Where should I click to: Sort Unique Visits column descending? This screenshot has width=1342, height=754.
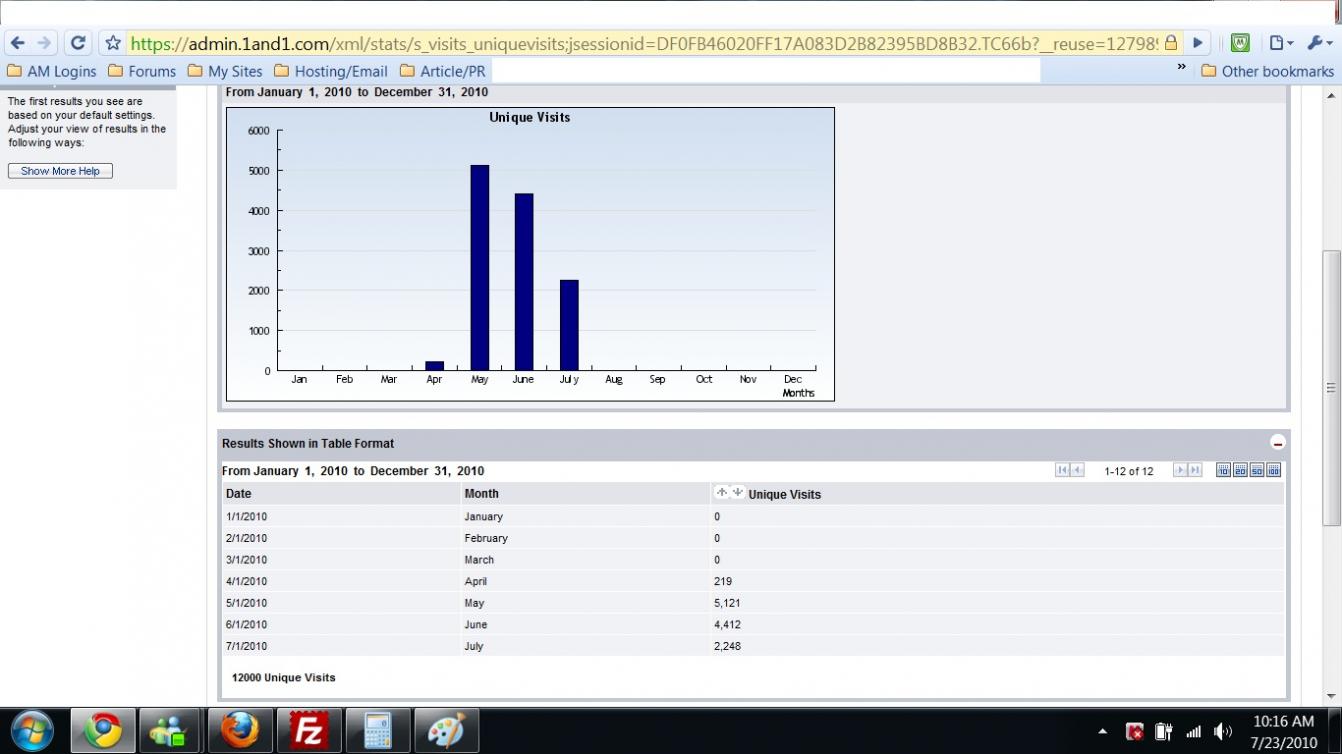[737, 492]
